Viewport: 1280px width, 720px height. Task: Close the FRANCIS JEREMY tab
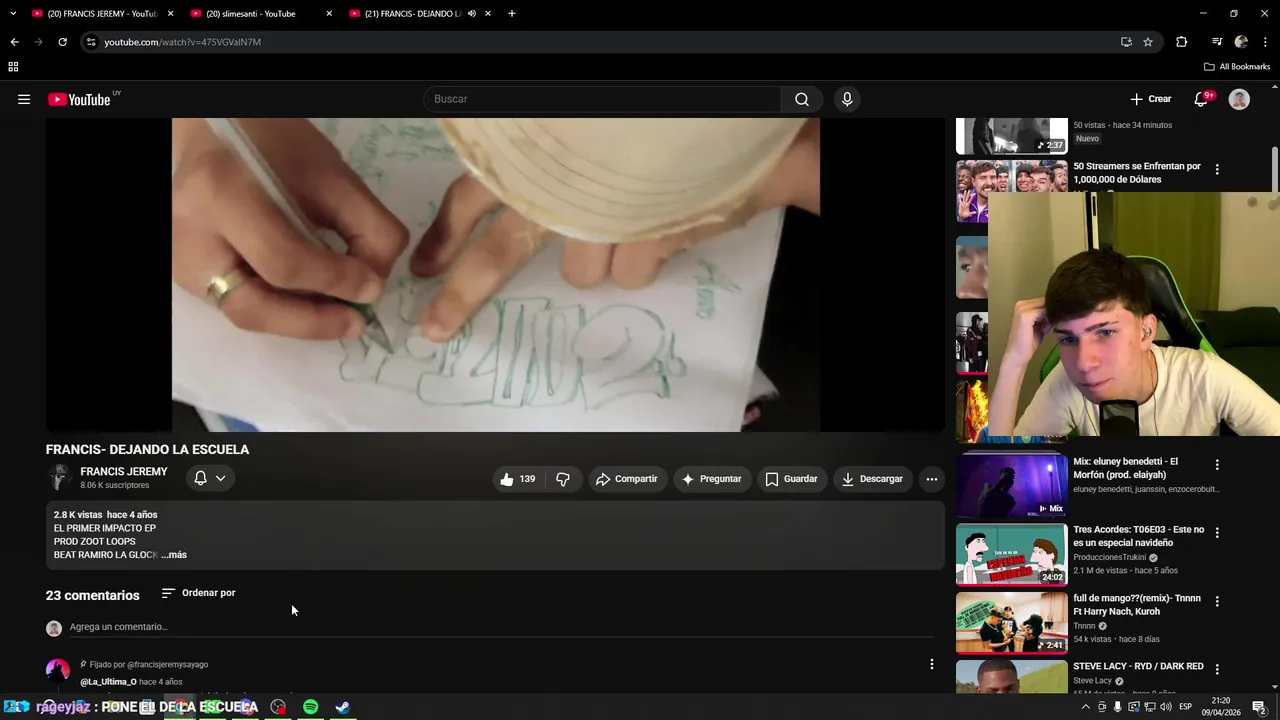point(170,14)
